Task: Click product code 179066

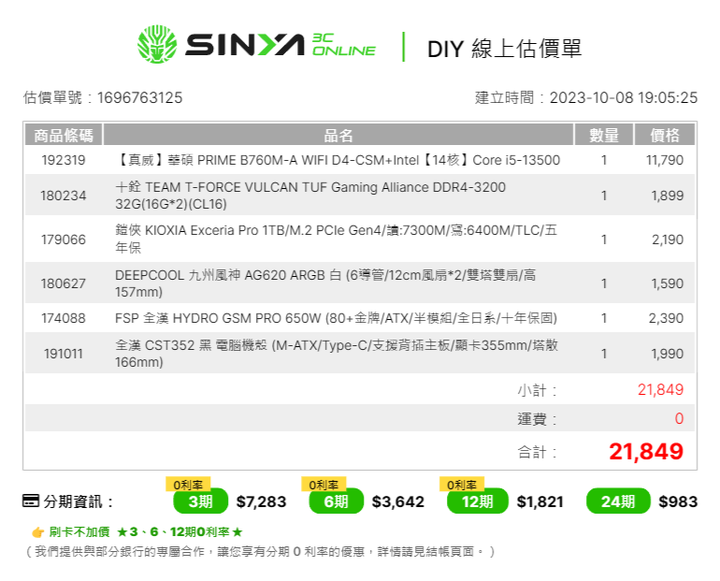Action: (63, 240)
